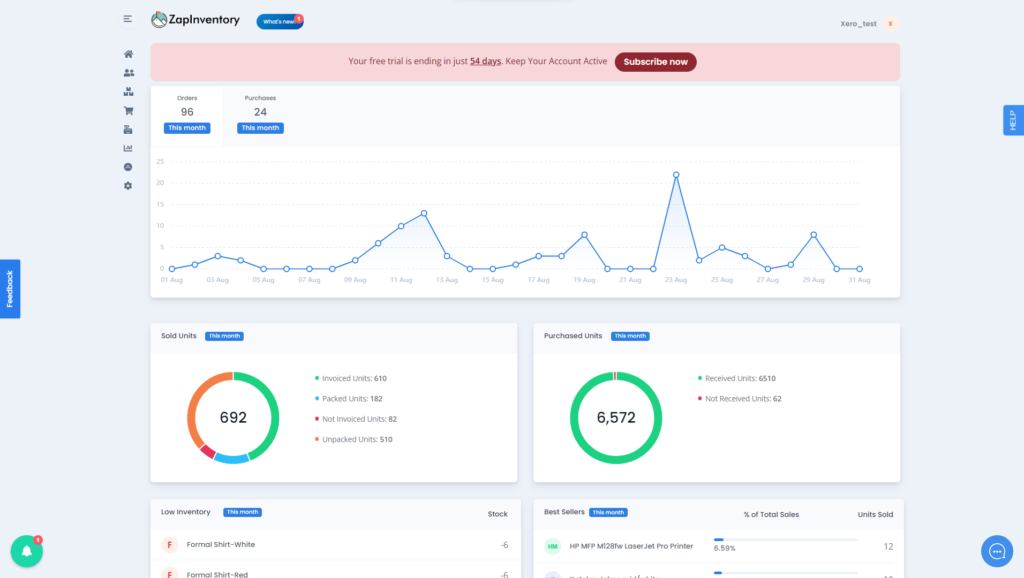This screenshot has height=578, width=1024.
Task: Toggle the Invoiced Units: 610 legend entry
Action: (351, 378)
